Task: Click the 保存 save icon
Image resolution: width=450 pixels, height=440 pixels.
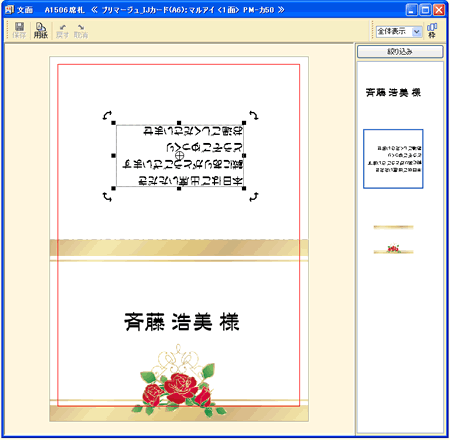Action: coord(19,30)
